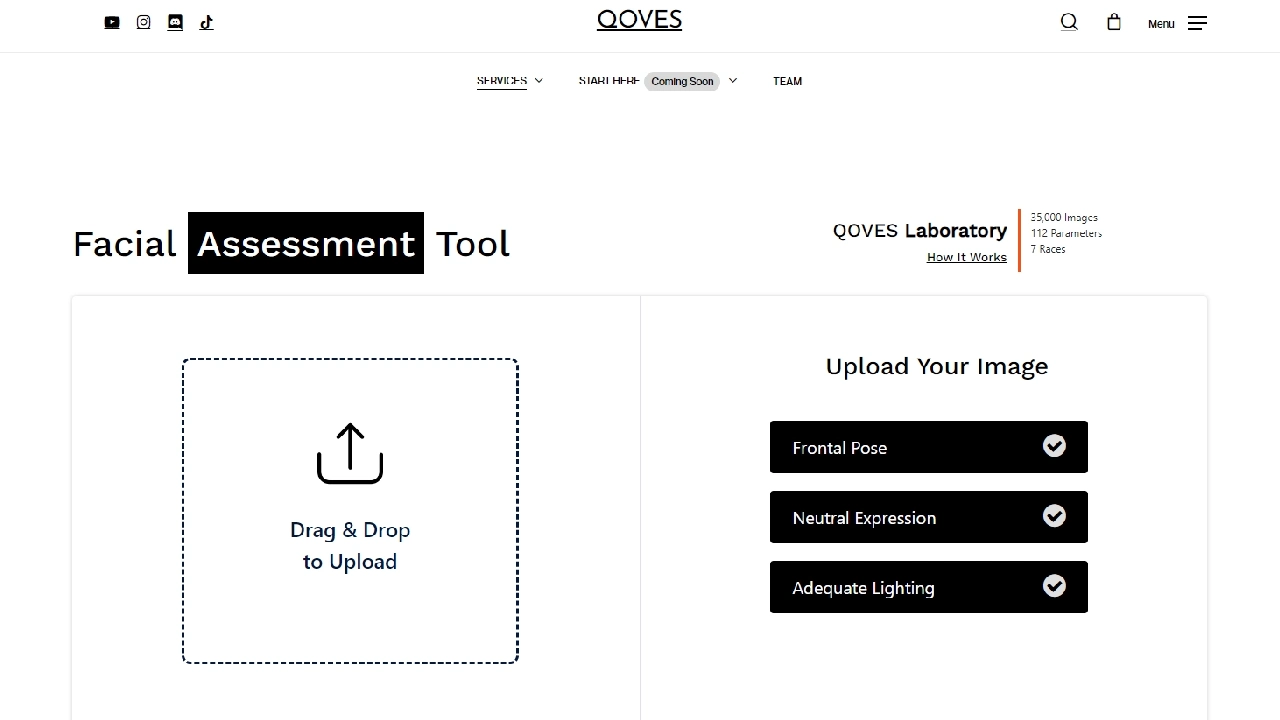
Task: Open the Discord server icon
Action: (x=175, y=22)
